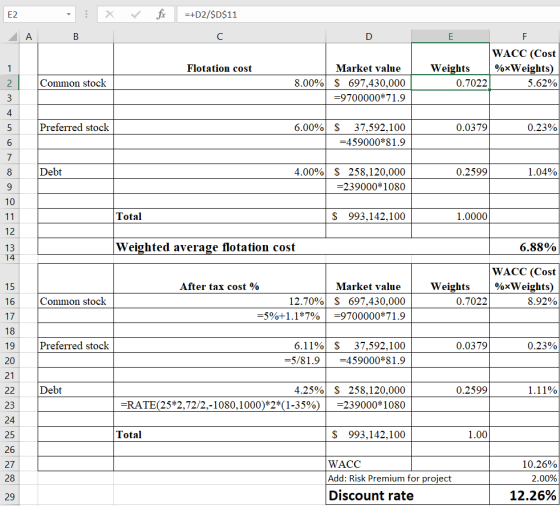Click the formula bar text =+D2/$D$11
The image size is (560, 506).
pyautogui.click(x=211, y=15)
